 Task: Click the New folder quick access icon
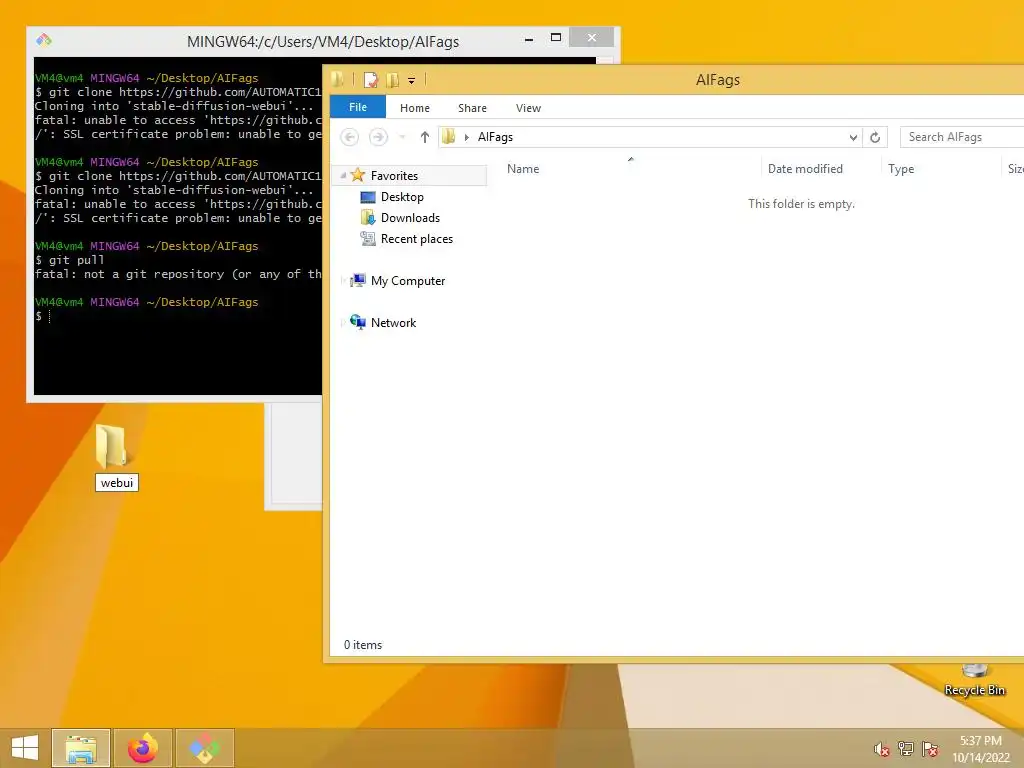(x=392, y=80)
